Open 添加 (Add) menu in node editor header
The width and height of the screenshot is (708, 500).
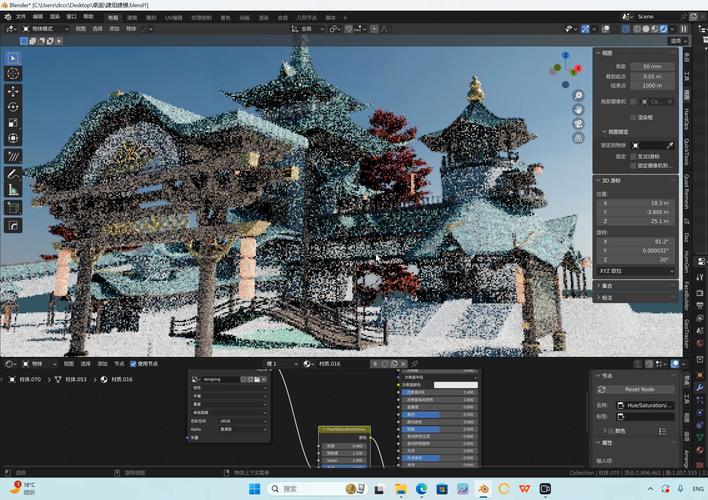(102, 364)
